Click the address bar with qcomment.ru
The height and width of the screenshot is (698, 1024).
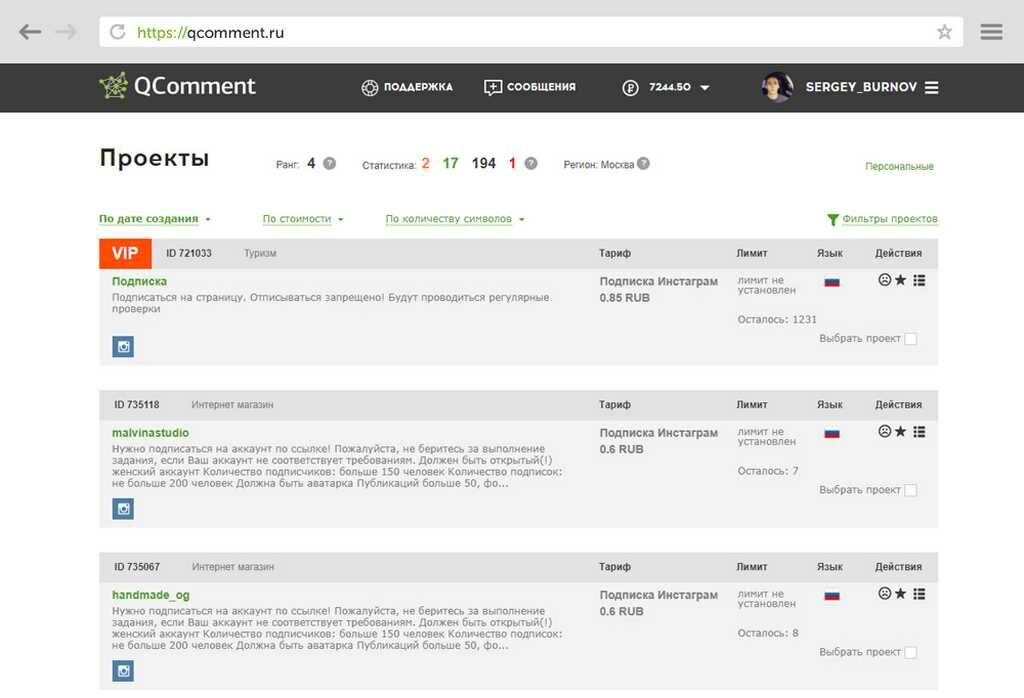[x=531, y=32]
